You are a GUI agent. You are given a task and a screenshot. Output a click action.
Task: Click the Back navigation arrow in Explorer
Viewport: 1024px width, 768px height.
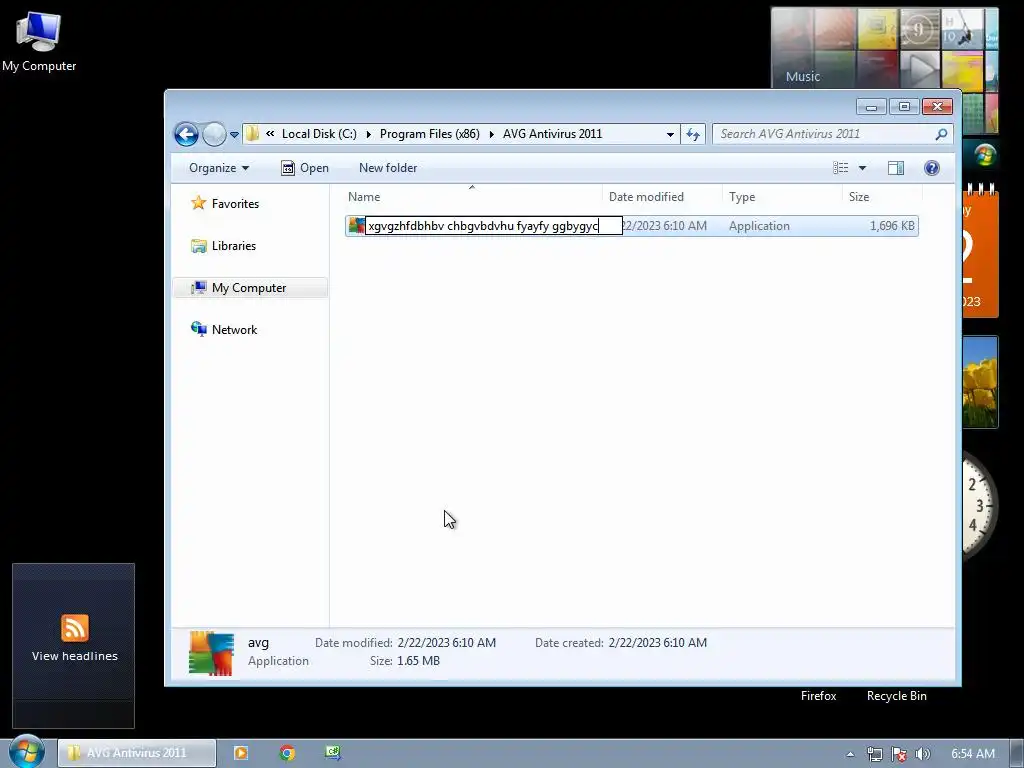pos(186,135)
